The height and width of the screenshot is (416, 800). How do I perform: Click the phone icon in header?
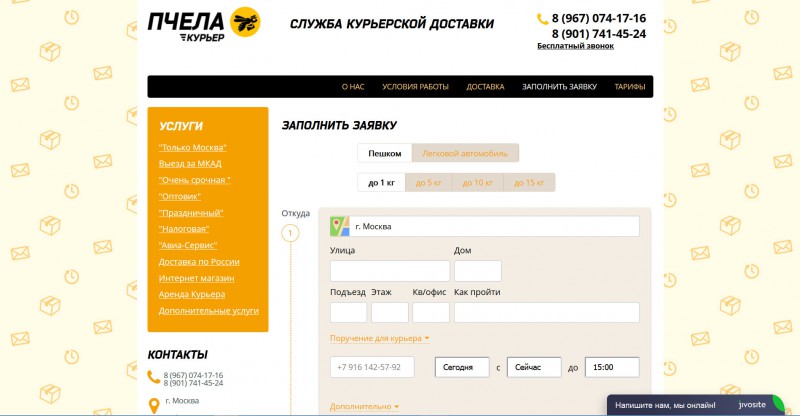542,19
